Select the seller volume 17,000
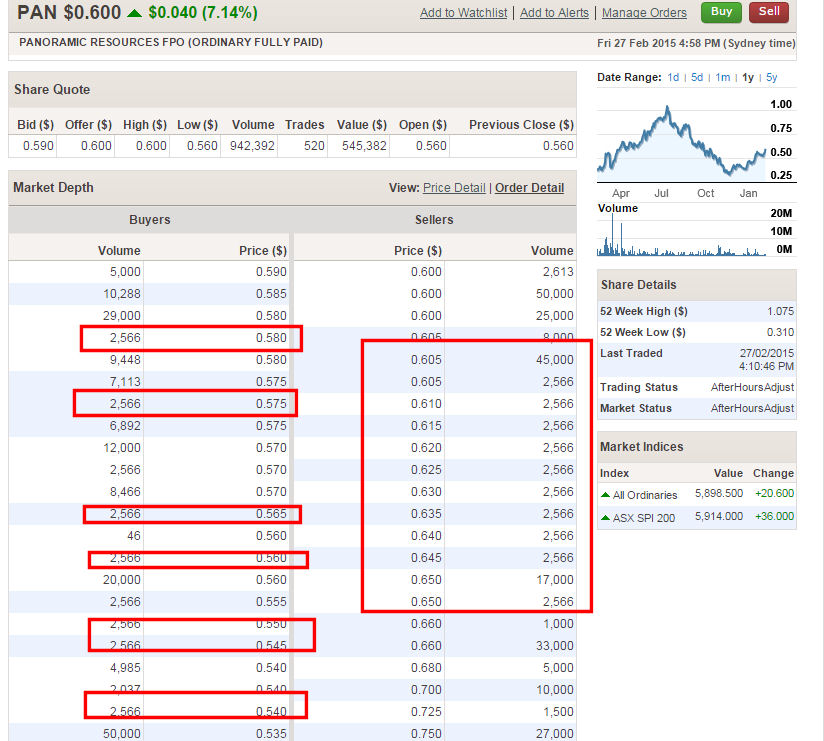This screenshot has width=824, height=741. (x=555, y=580)
